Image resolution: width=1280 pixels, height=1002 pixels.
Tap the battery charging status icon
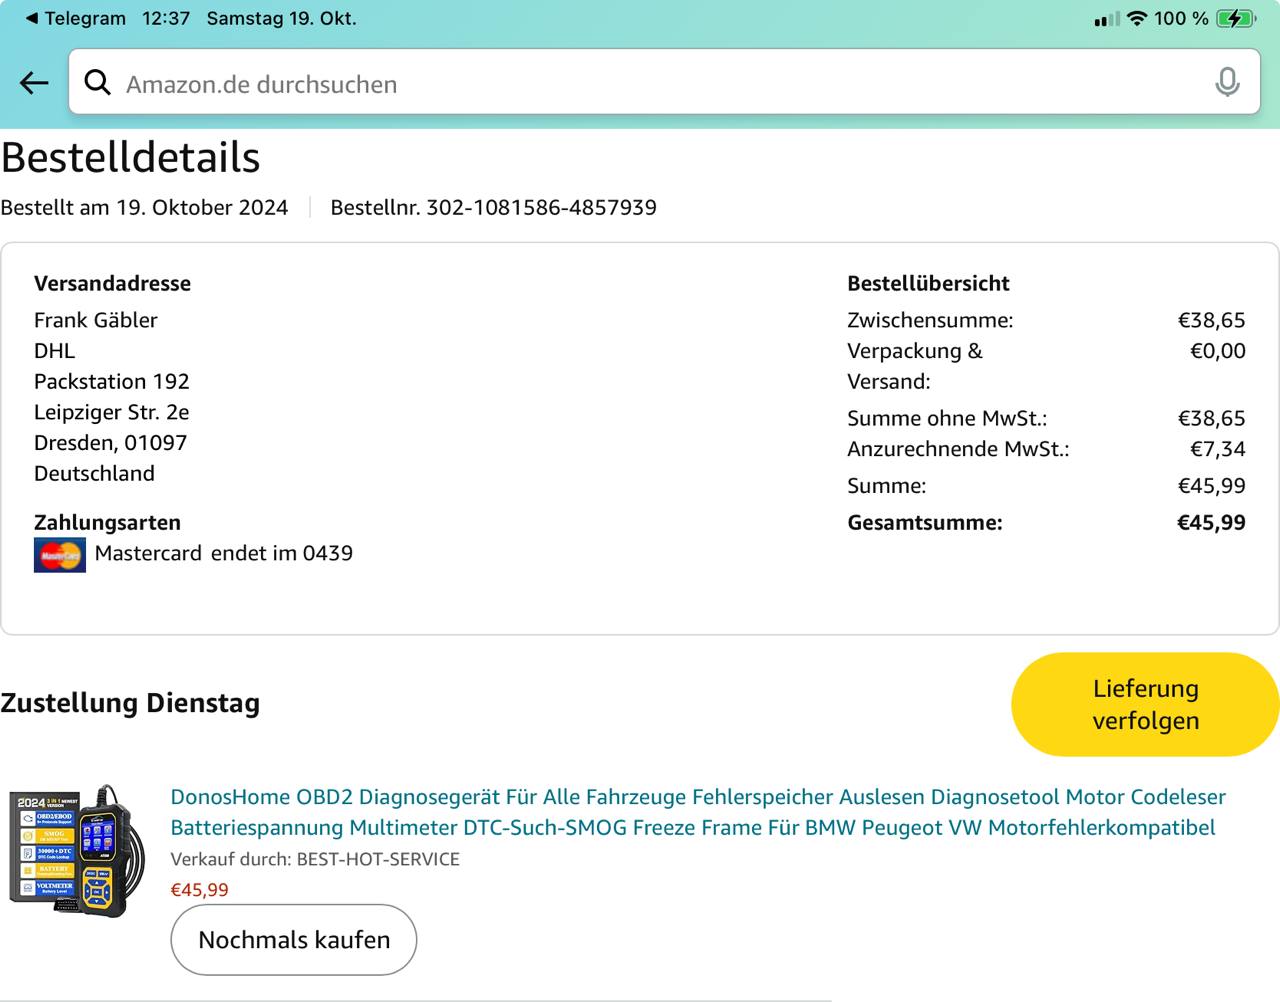coord(1236,19)
